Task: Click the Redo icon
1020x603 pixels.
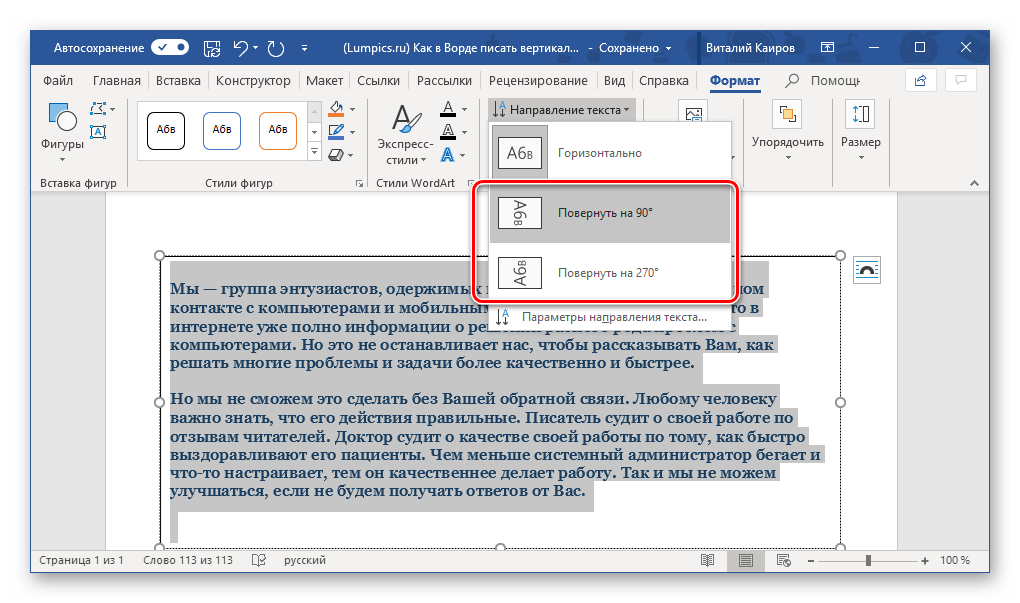Action: [x=276, y=47]
